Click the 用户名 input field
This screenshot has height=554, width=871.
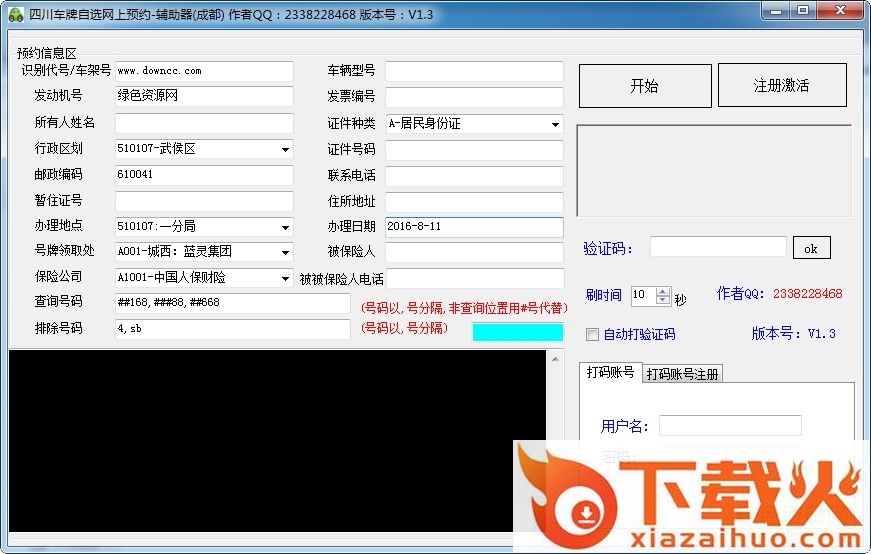coord(730,426)
